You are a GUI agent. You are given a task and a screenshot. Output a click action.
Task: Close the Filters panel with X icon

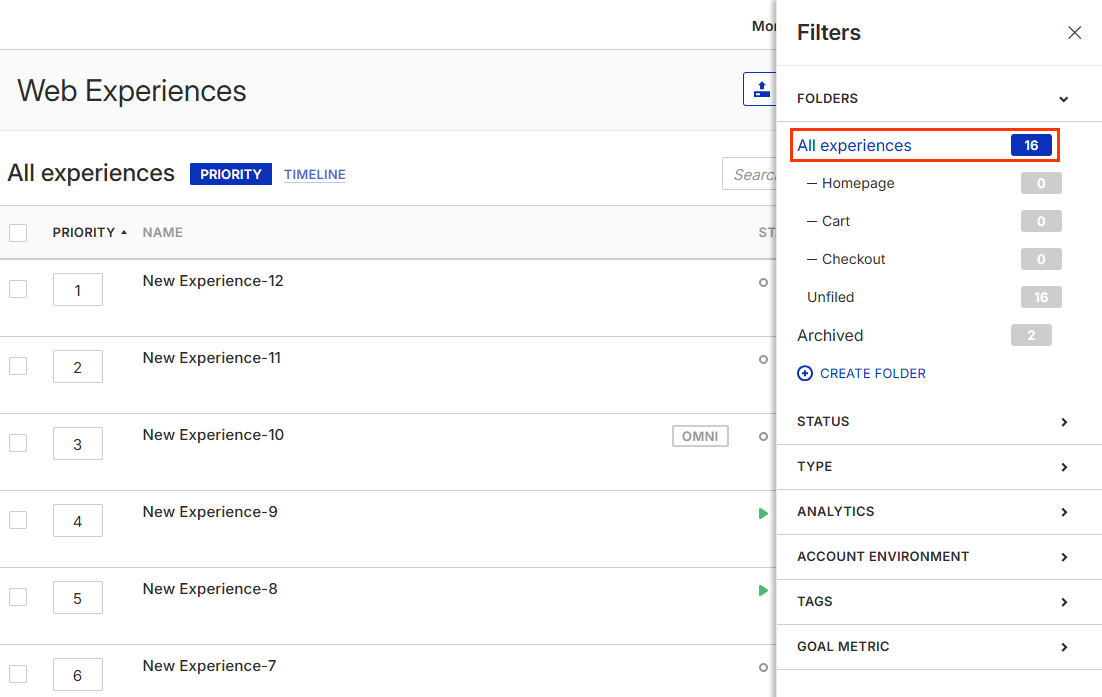click(x=1074, y=33)
